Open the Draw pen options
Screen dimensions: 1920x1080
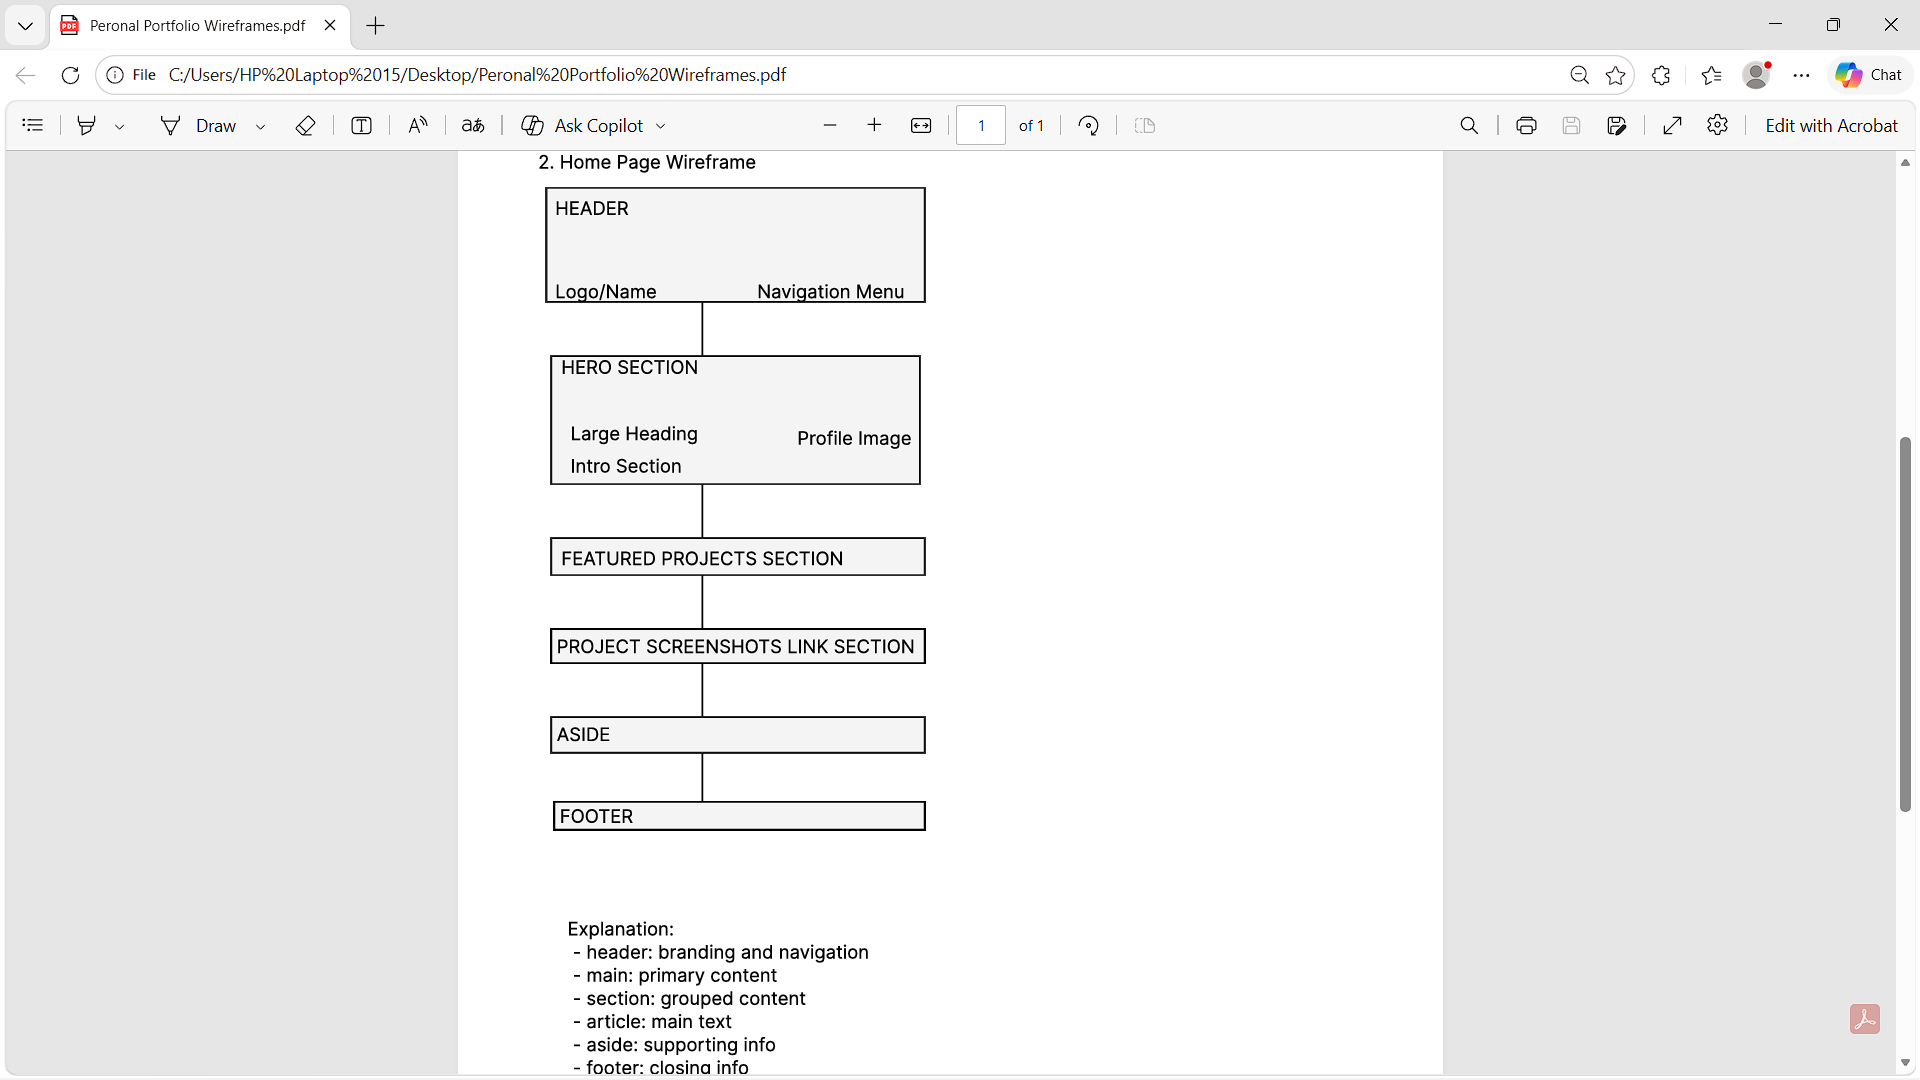(x=259, y=125)
